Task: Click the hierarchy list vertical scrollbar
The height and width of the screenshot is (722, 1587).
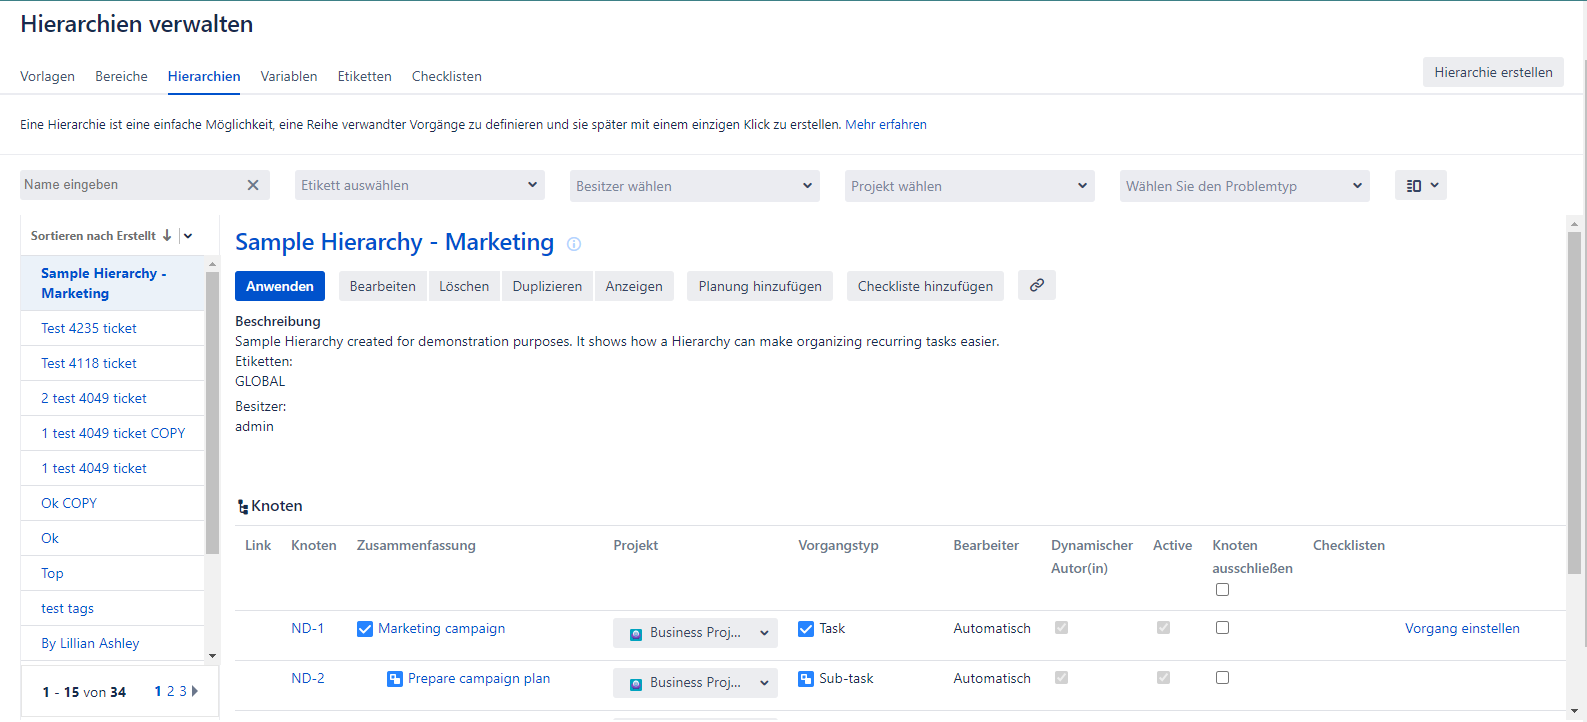Action: (x=212, y=410)
